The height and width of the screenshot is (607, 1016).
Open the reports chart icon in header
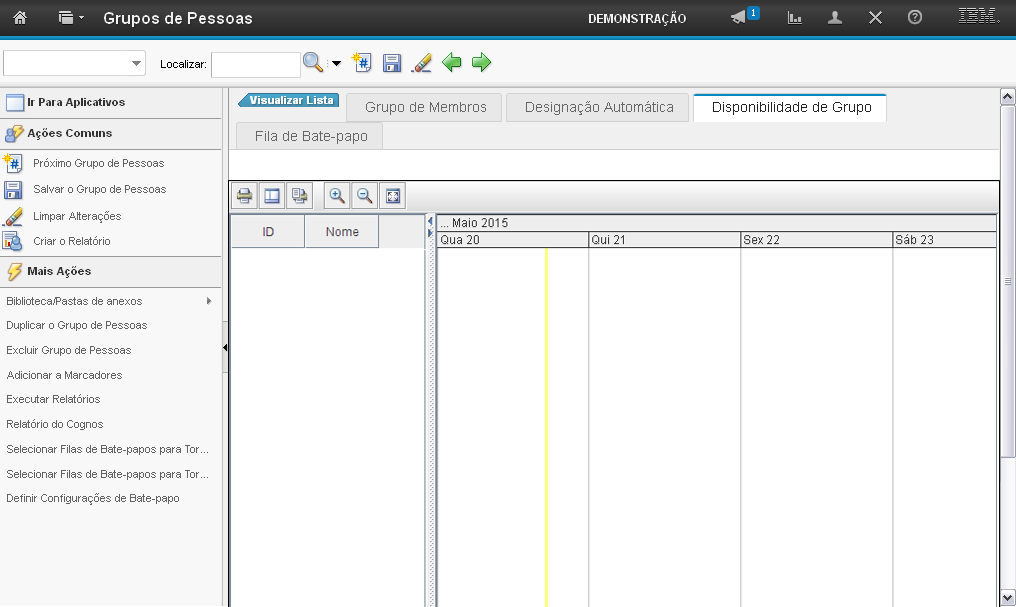795,18
